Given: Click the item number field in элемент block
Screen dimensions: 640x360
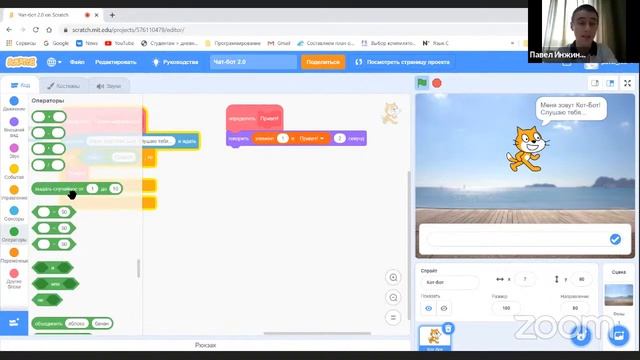Looking at the screenshot, I should coord(282,138).
